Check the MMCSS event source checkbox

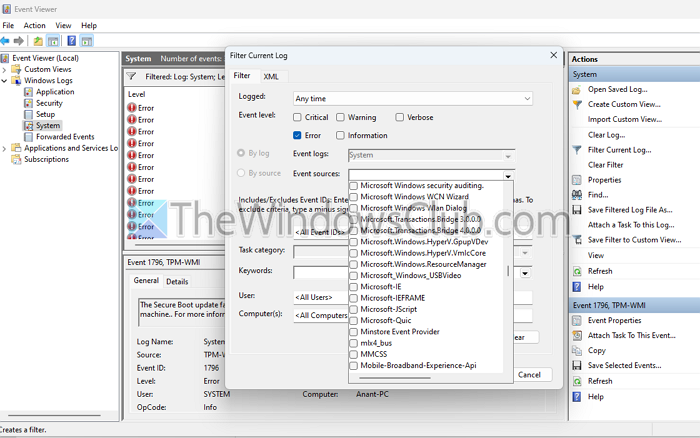[354, 355]
